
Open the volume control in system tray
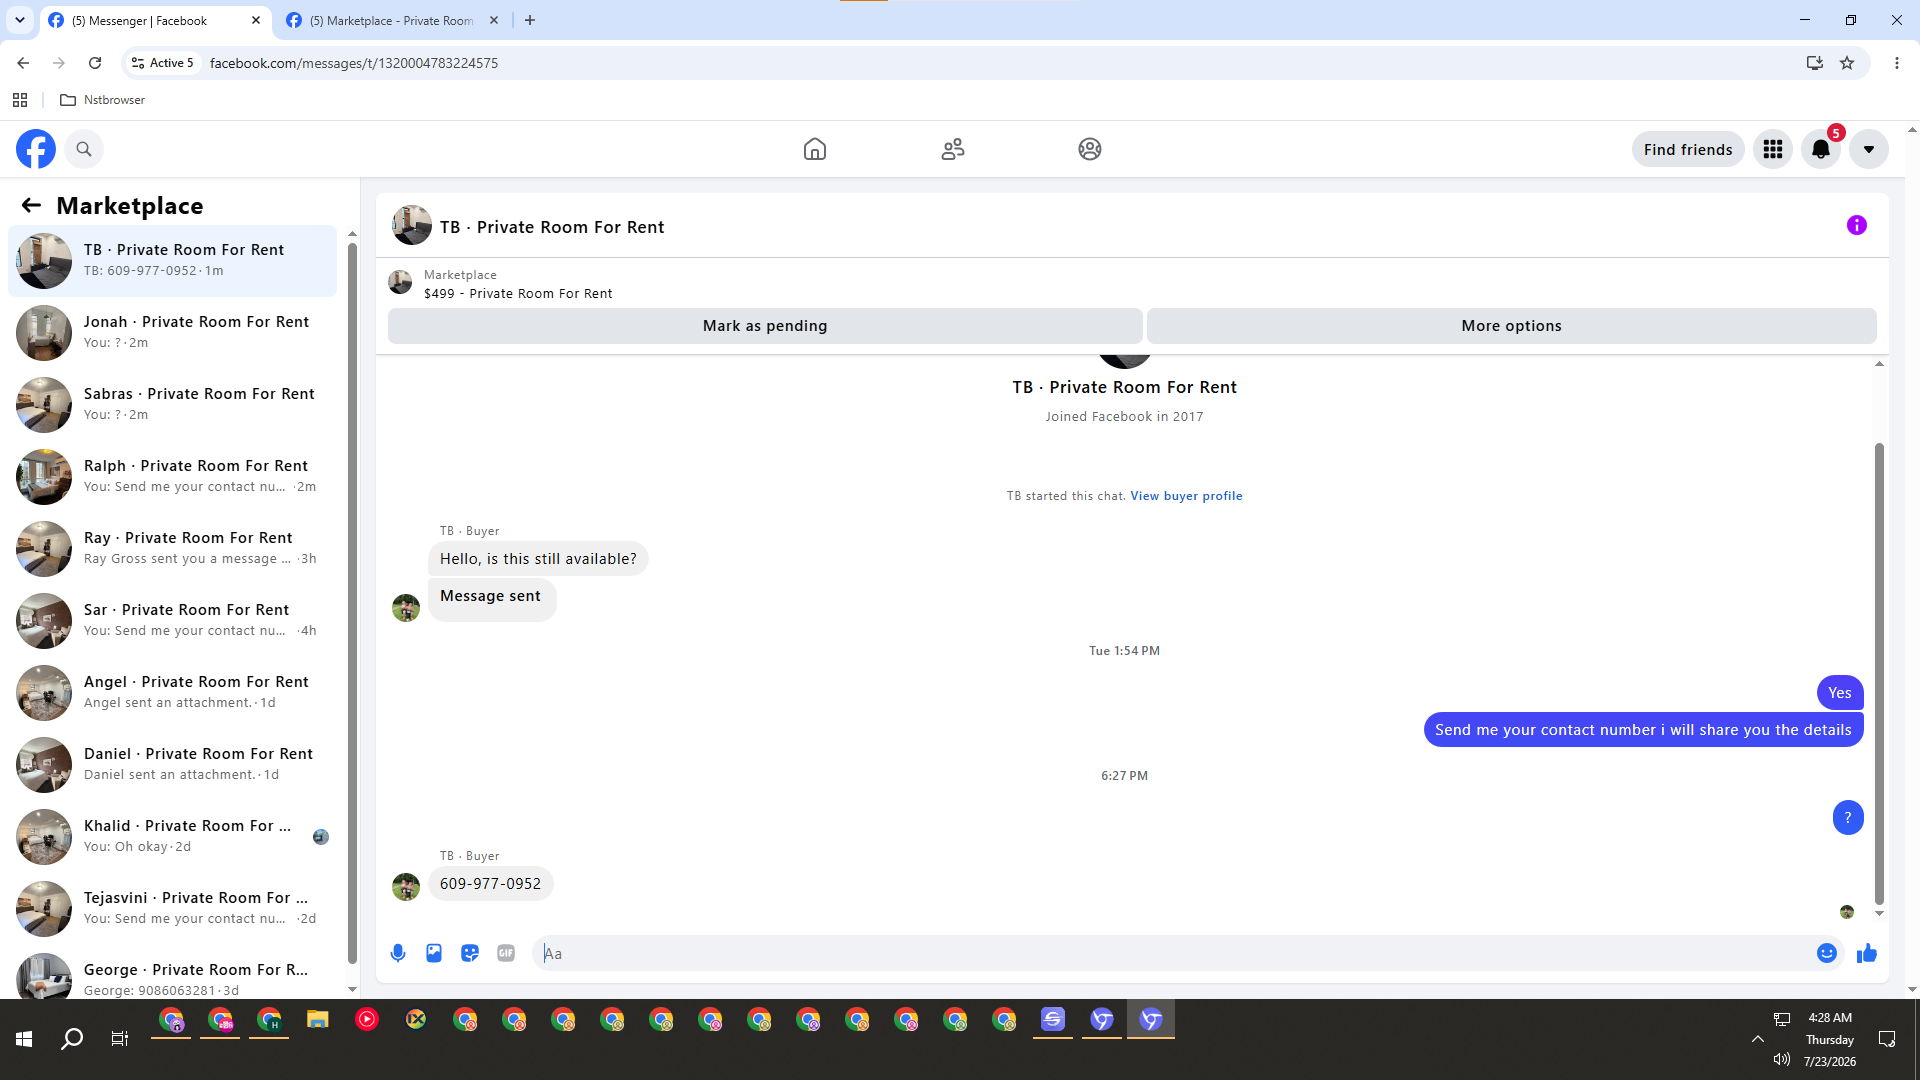1782,1059
